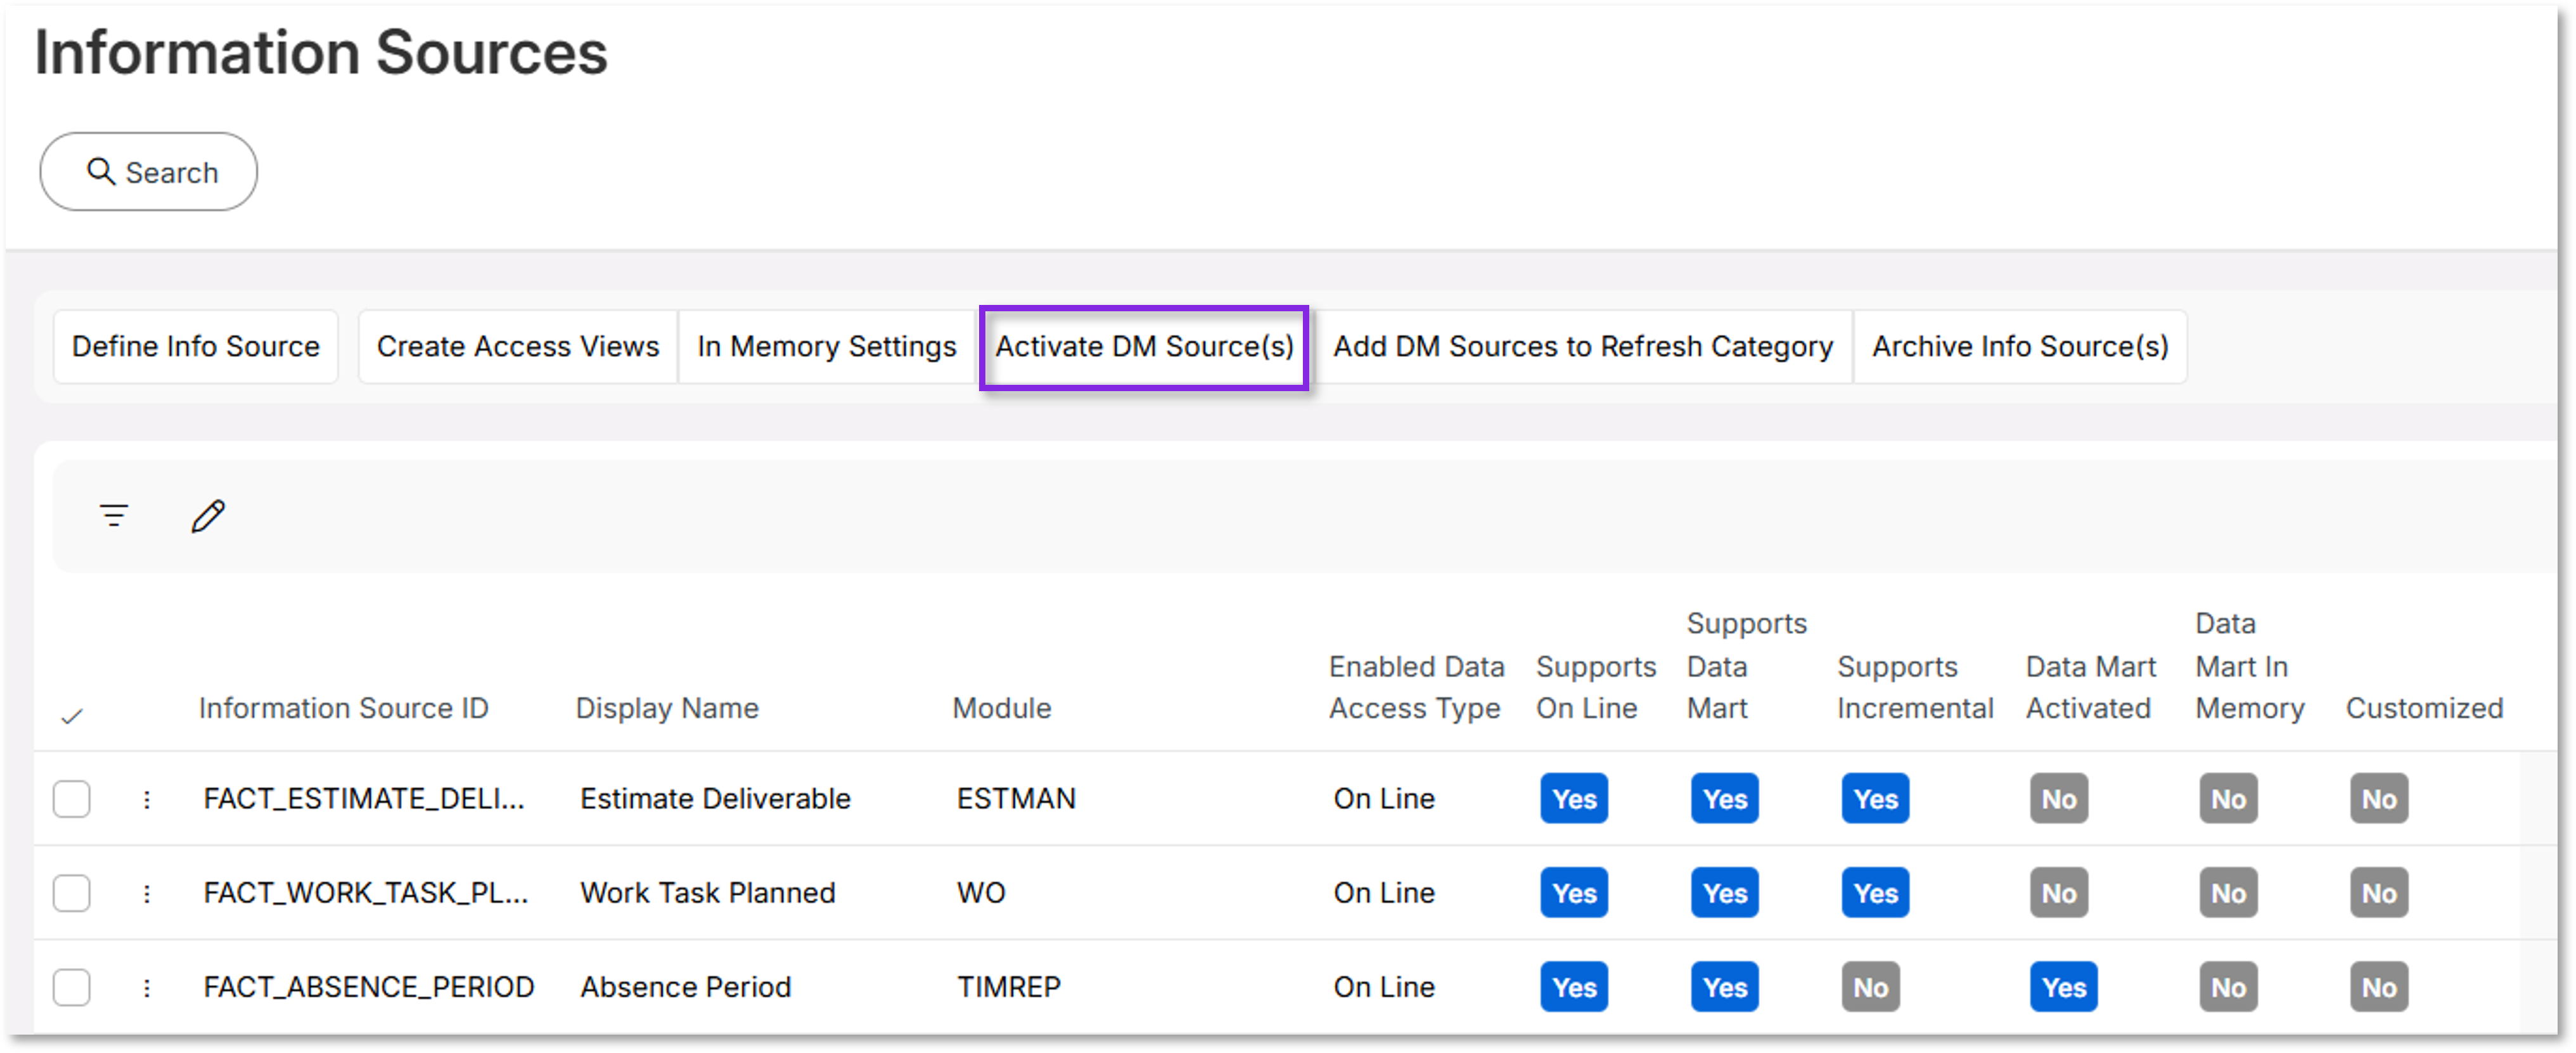The image size is (2576, 1053).
Task: Click Estimate Deliverable's On Line access type
Action: 1384,799
